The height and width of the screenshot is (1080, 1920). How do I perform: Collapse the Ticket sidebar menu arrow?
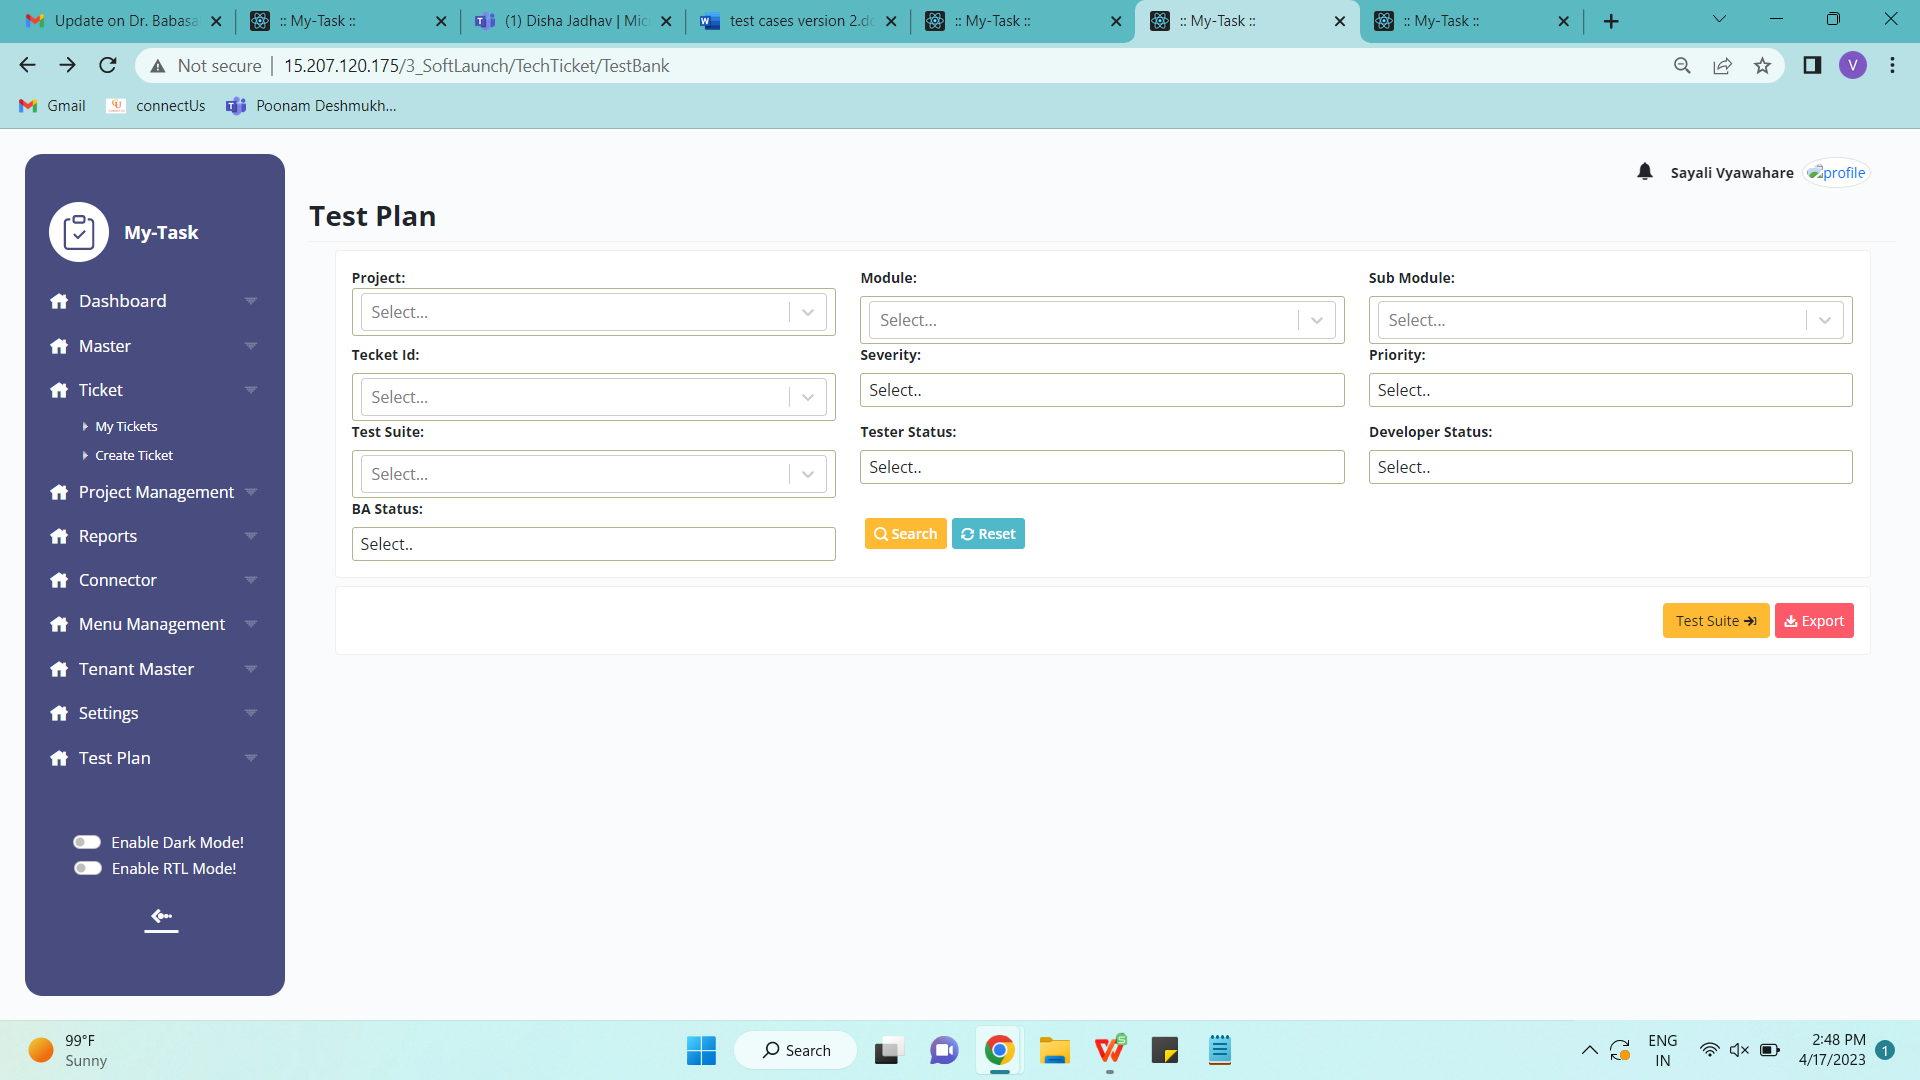(251, 390)
